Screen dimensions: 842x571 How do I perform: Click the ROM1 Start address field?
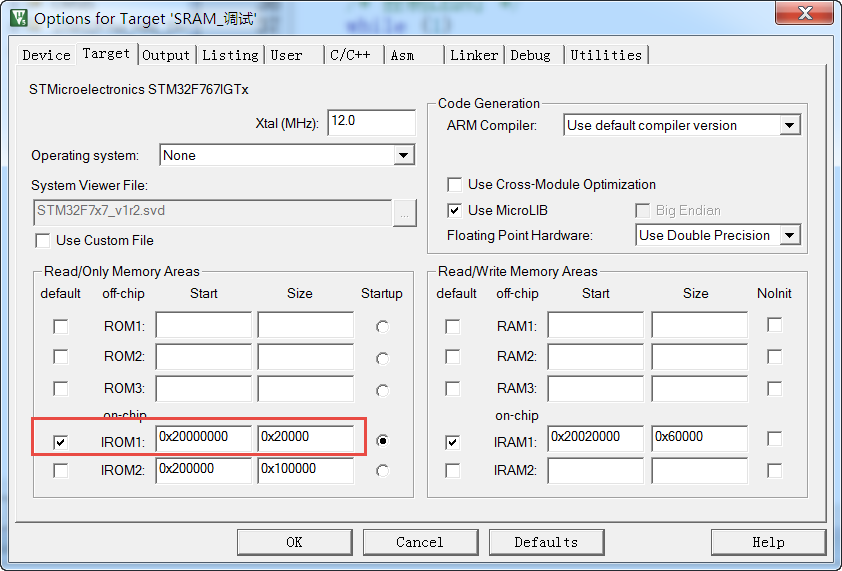click(x=204, y=325)
